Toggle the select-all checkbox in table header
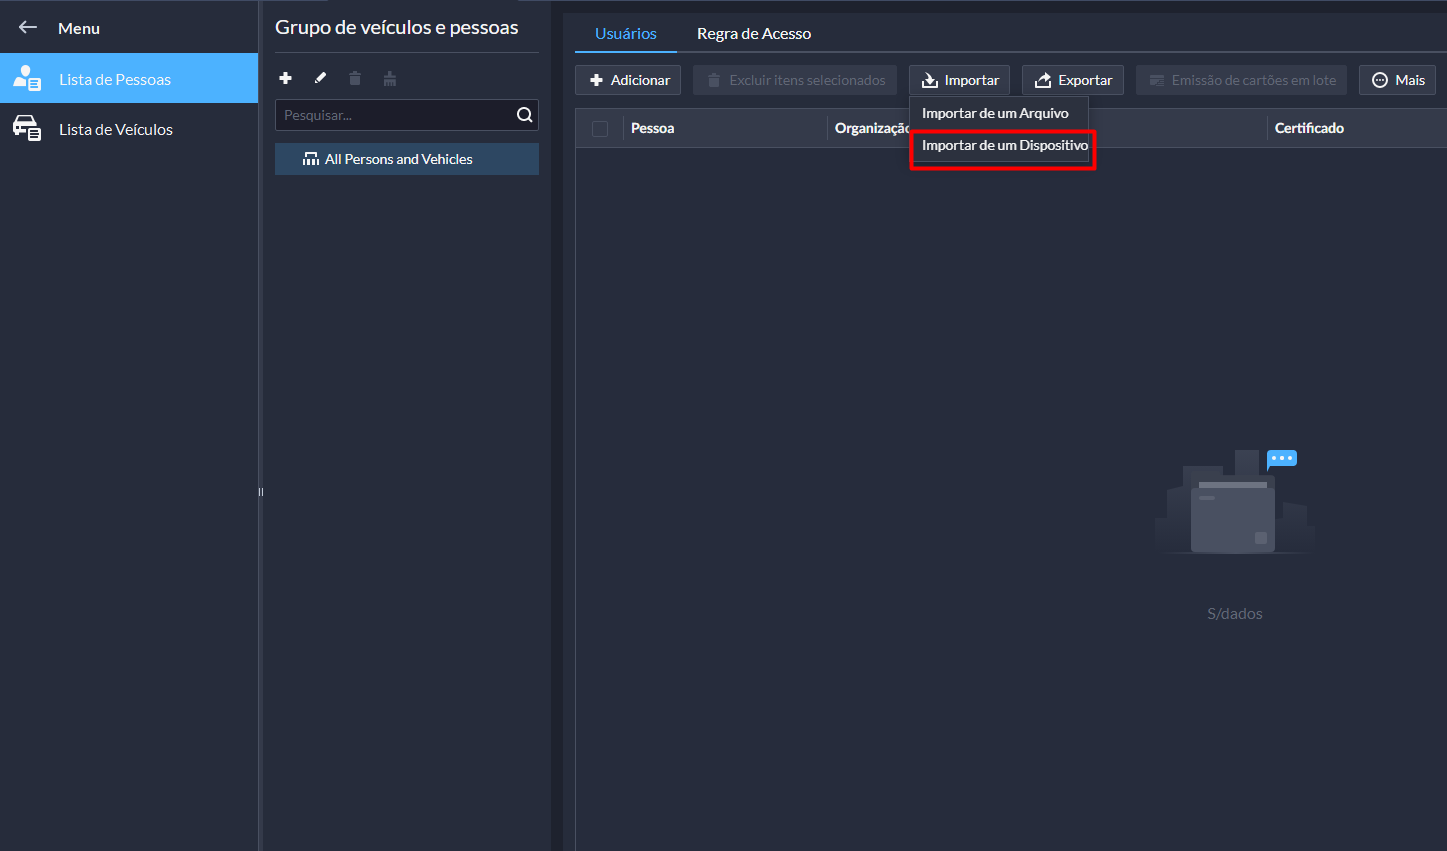The width and height of the screenshot is (1447, 851). tap(600, 128)
